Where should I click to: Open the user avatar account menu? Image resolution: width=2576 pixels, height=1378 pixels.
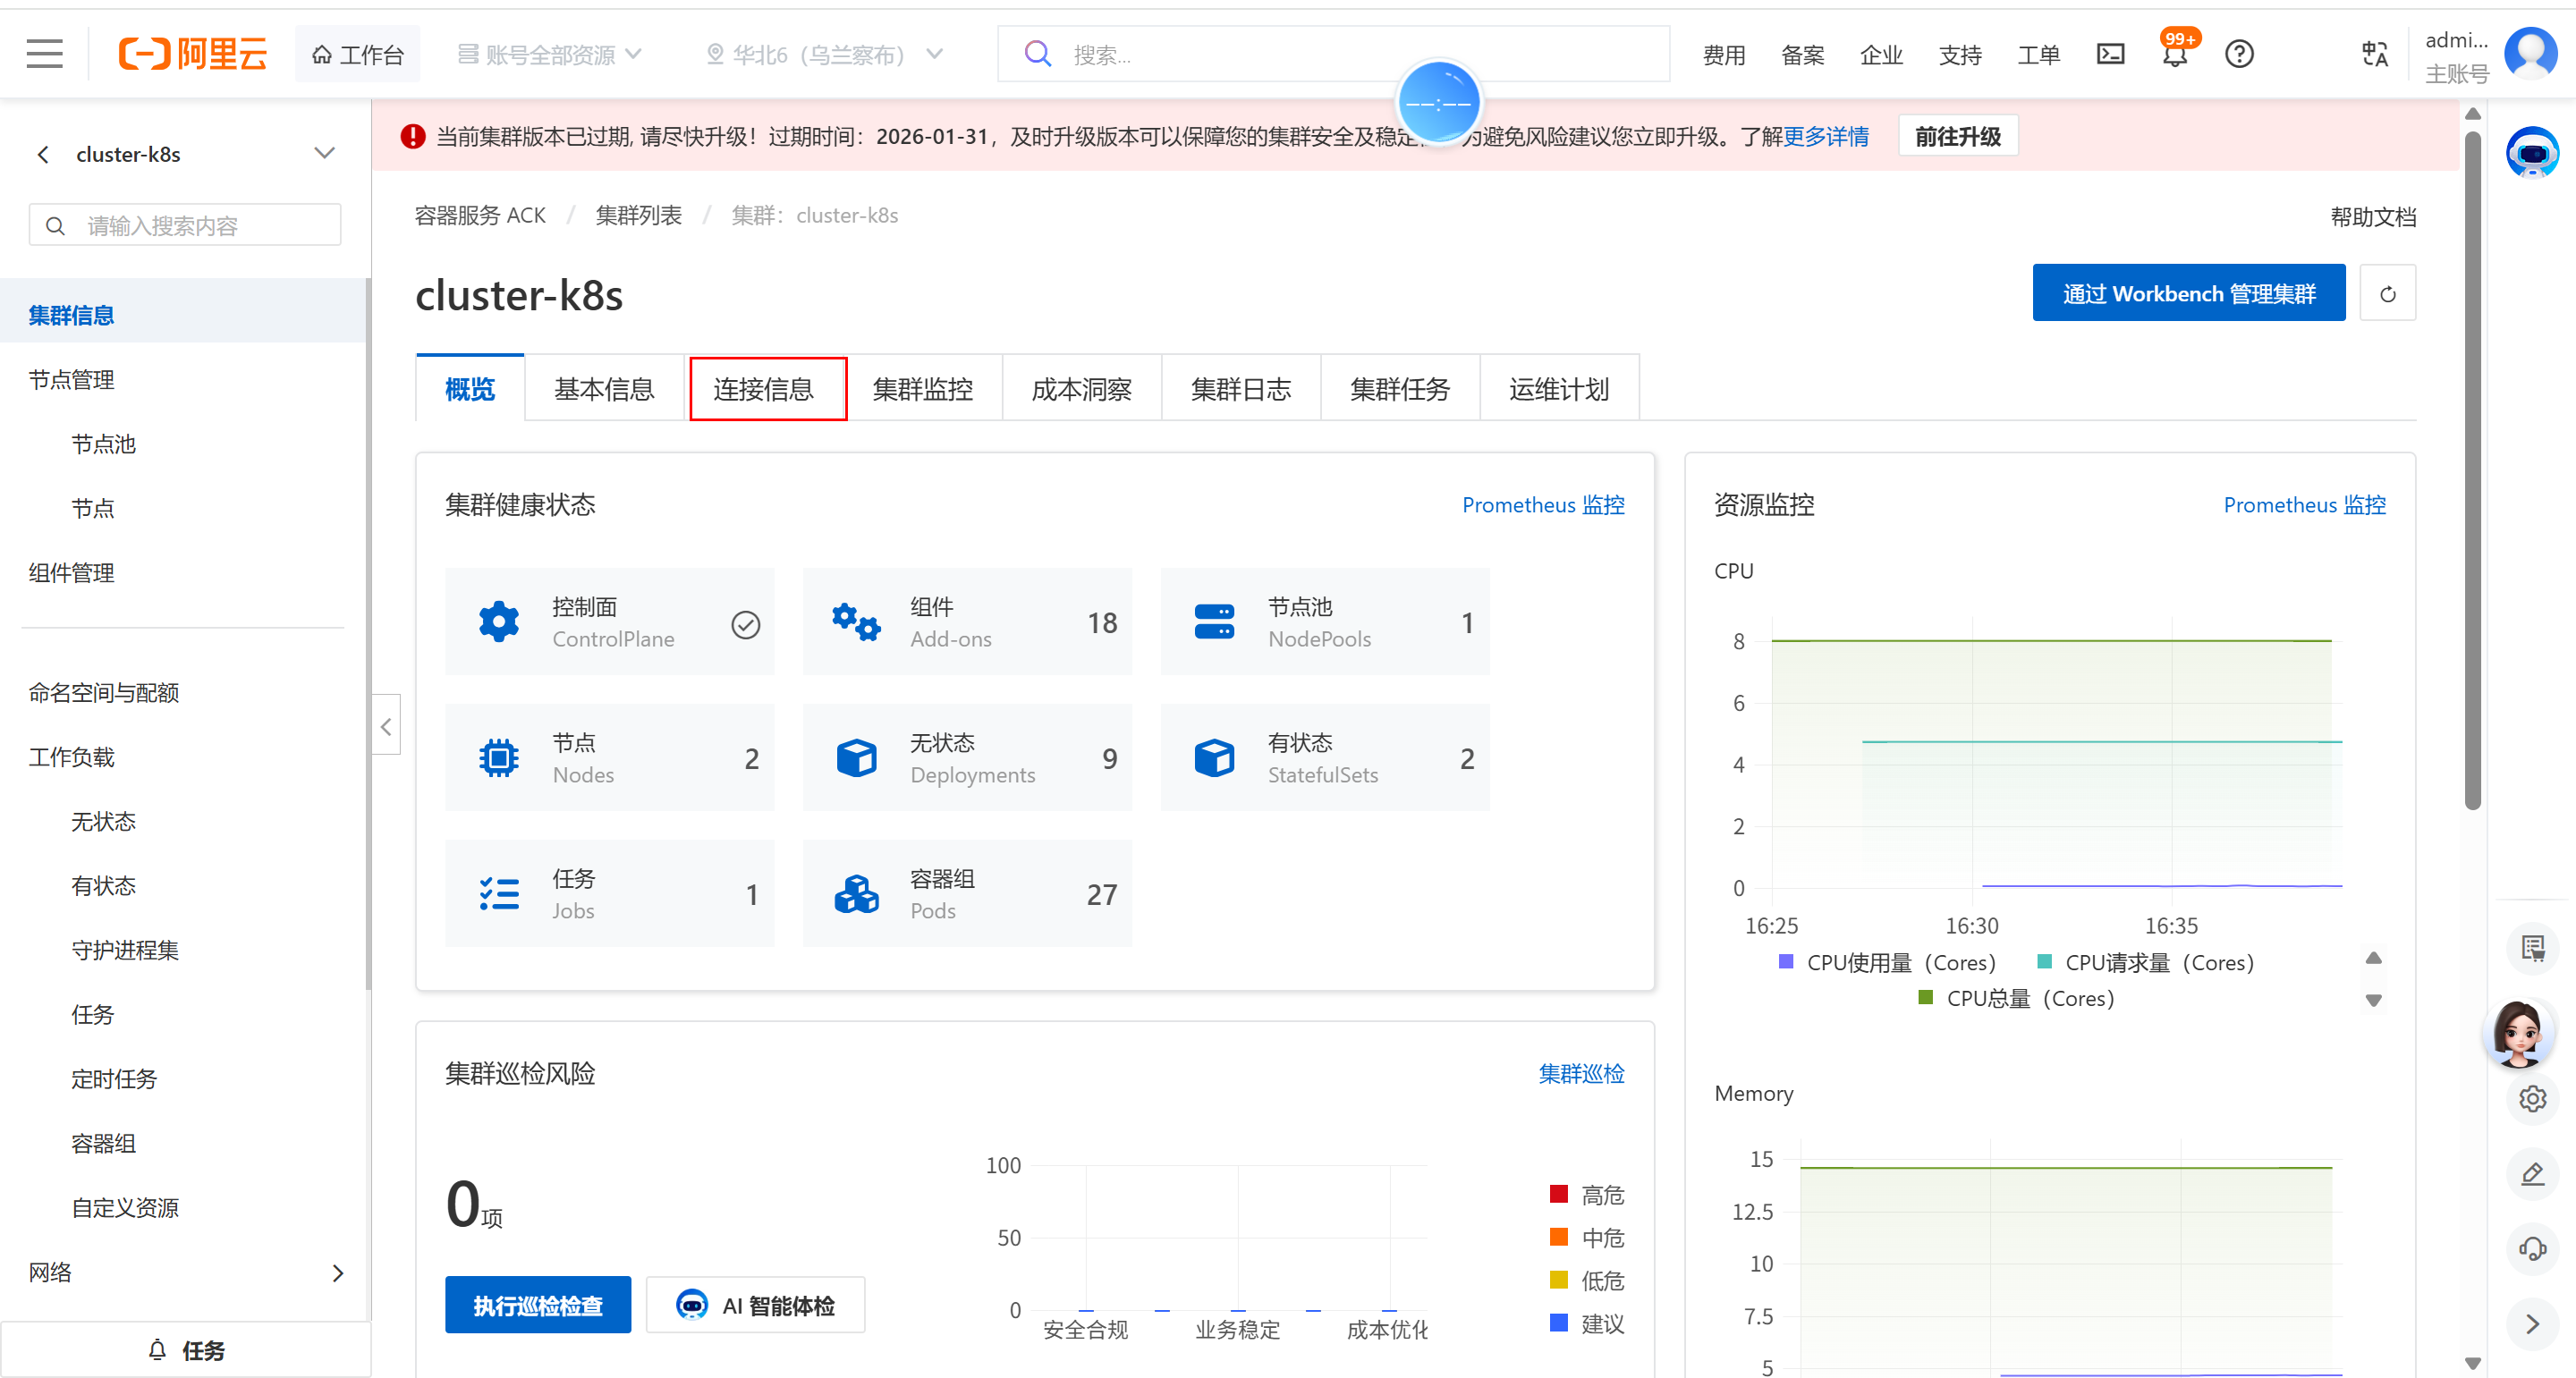[2531, 54]
